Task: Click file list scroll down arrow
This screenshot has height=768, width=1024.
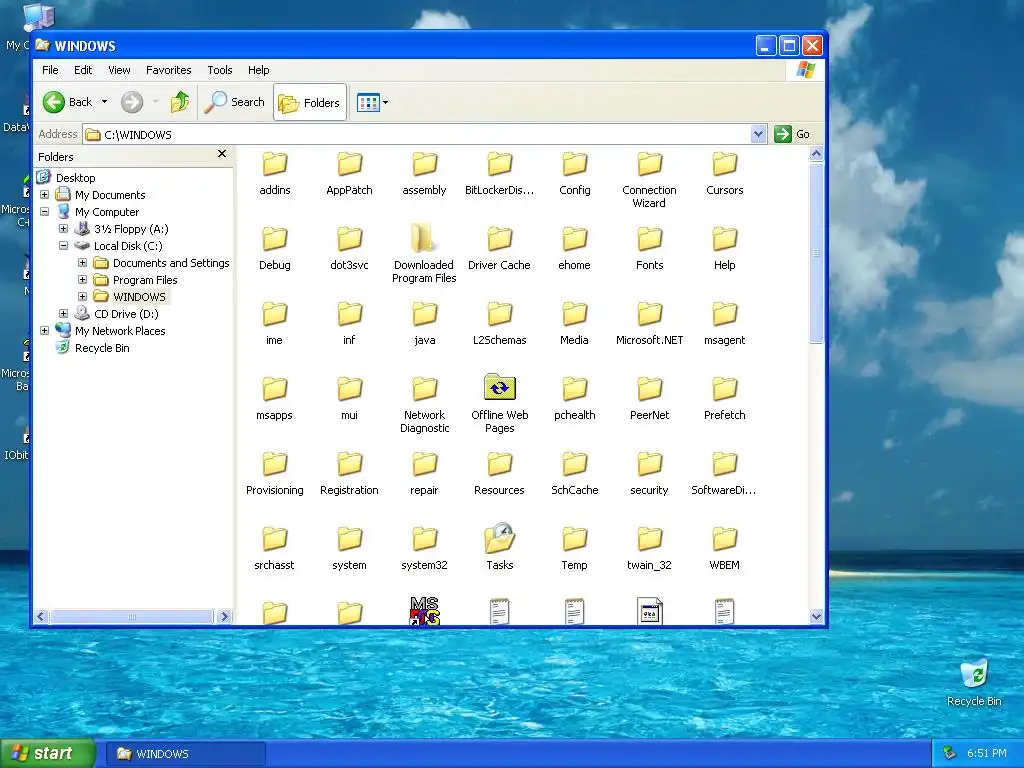Action: tap(816, 616)
